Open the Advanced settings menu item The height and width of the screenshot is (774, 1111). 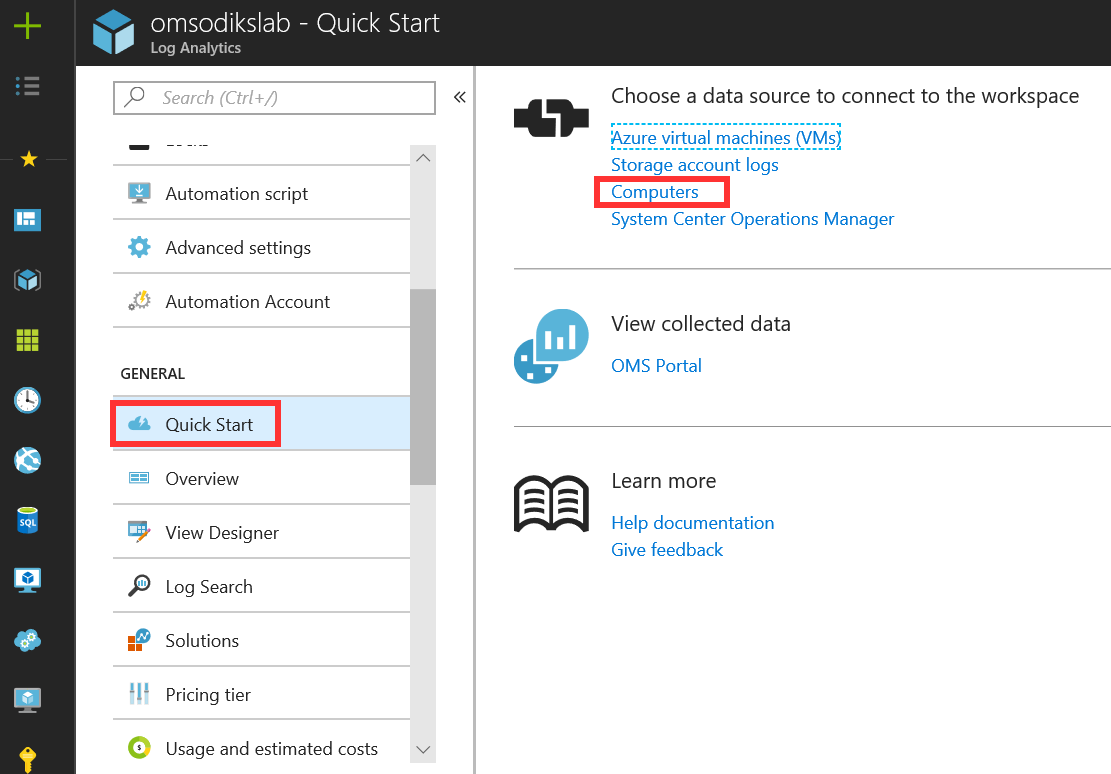261,247
